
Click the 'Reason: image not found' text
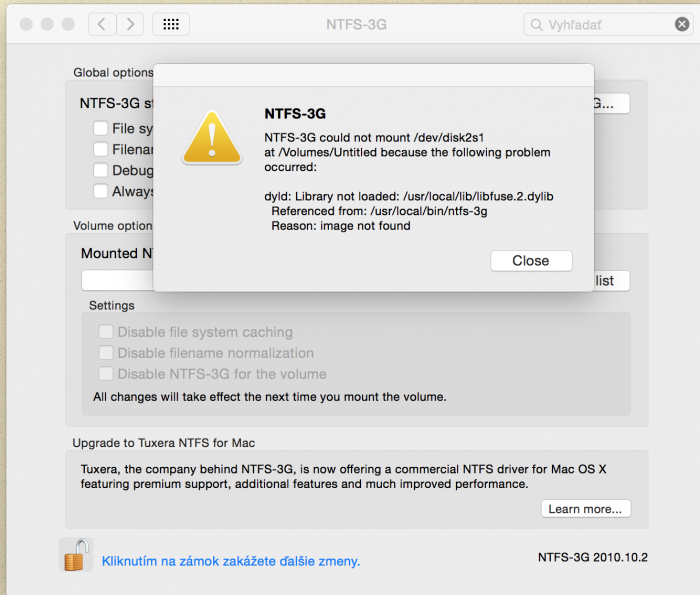[x=341, y=226]
